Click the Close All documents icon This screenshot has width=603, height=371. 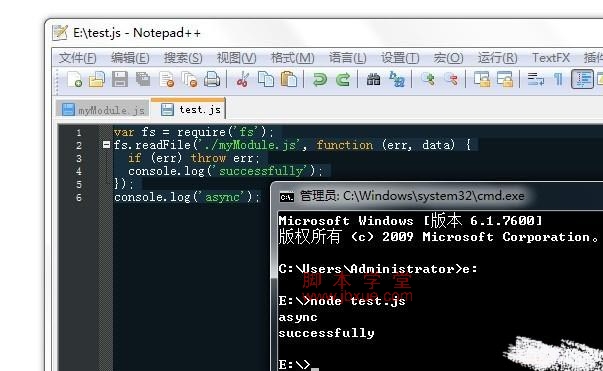(x=189, y=80)
